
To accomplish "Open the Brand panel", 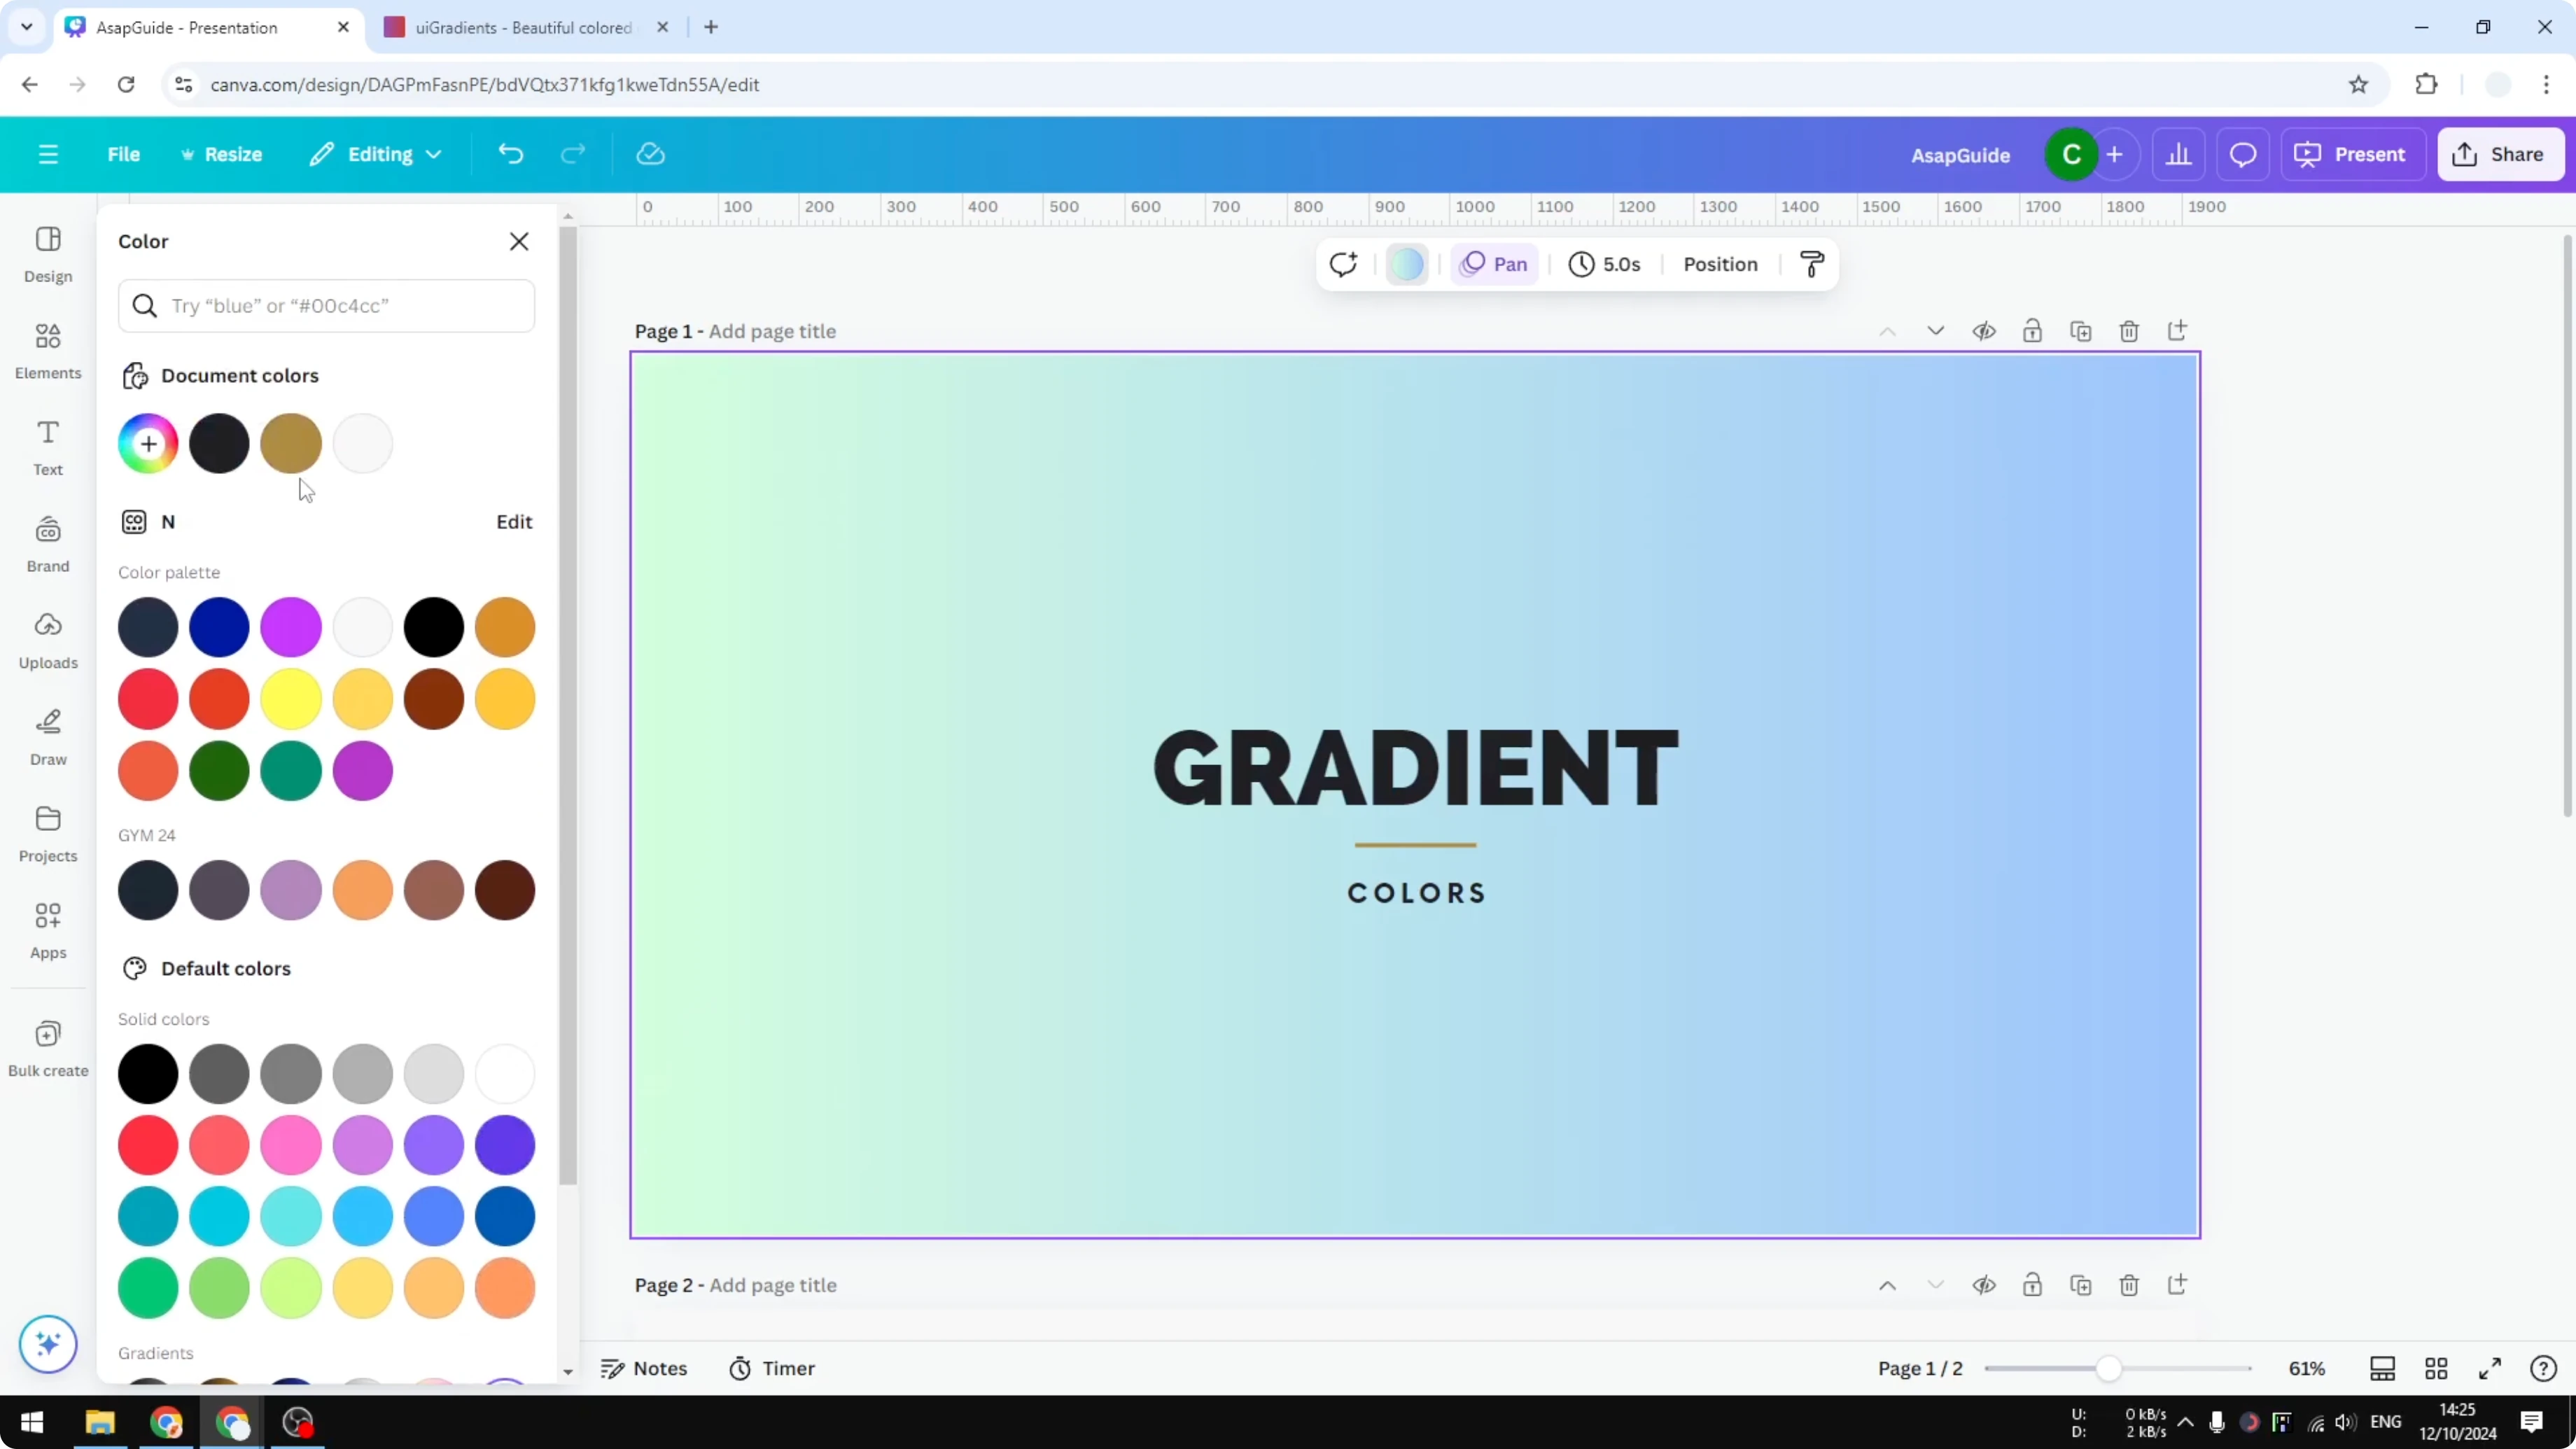I will [47, 543].
